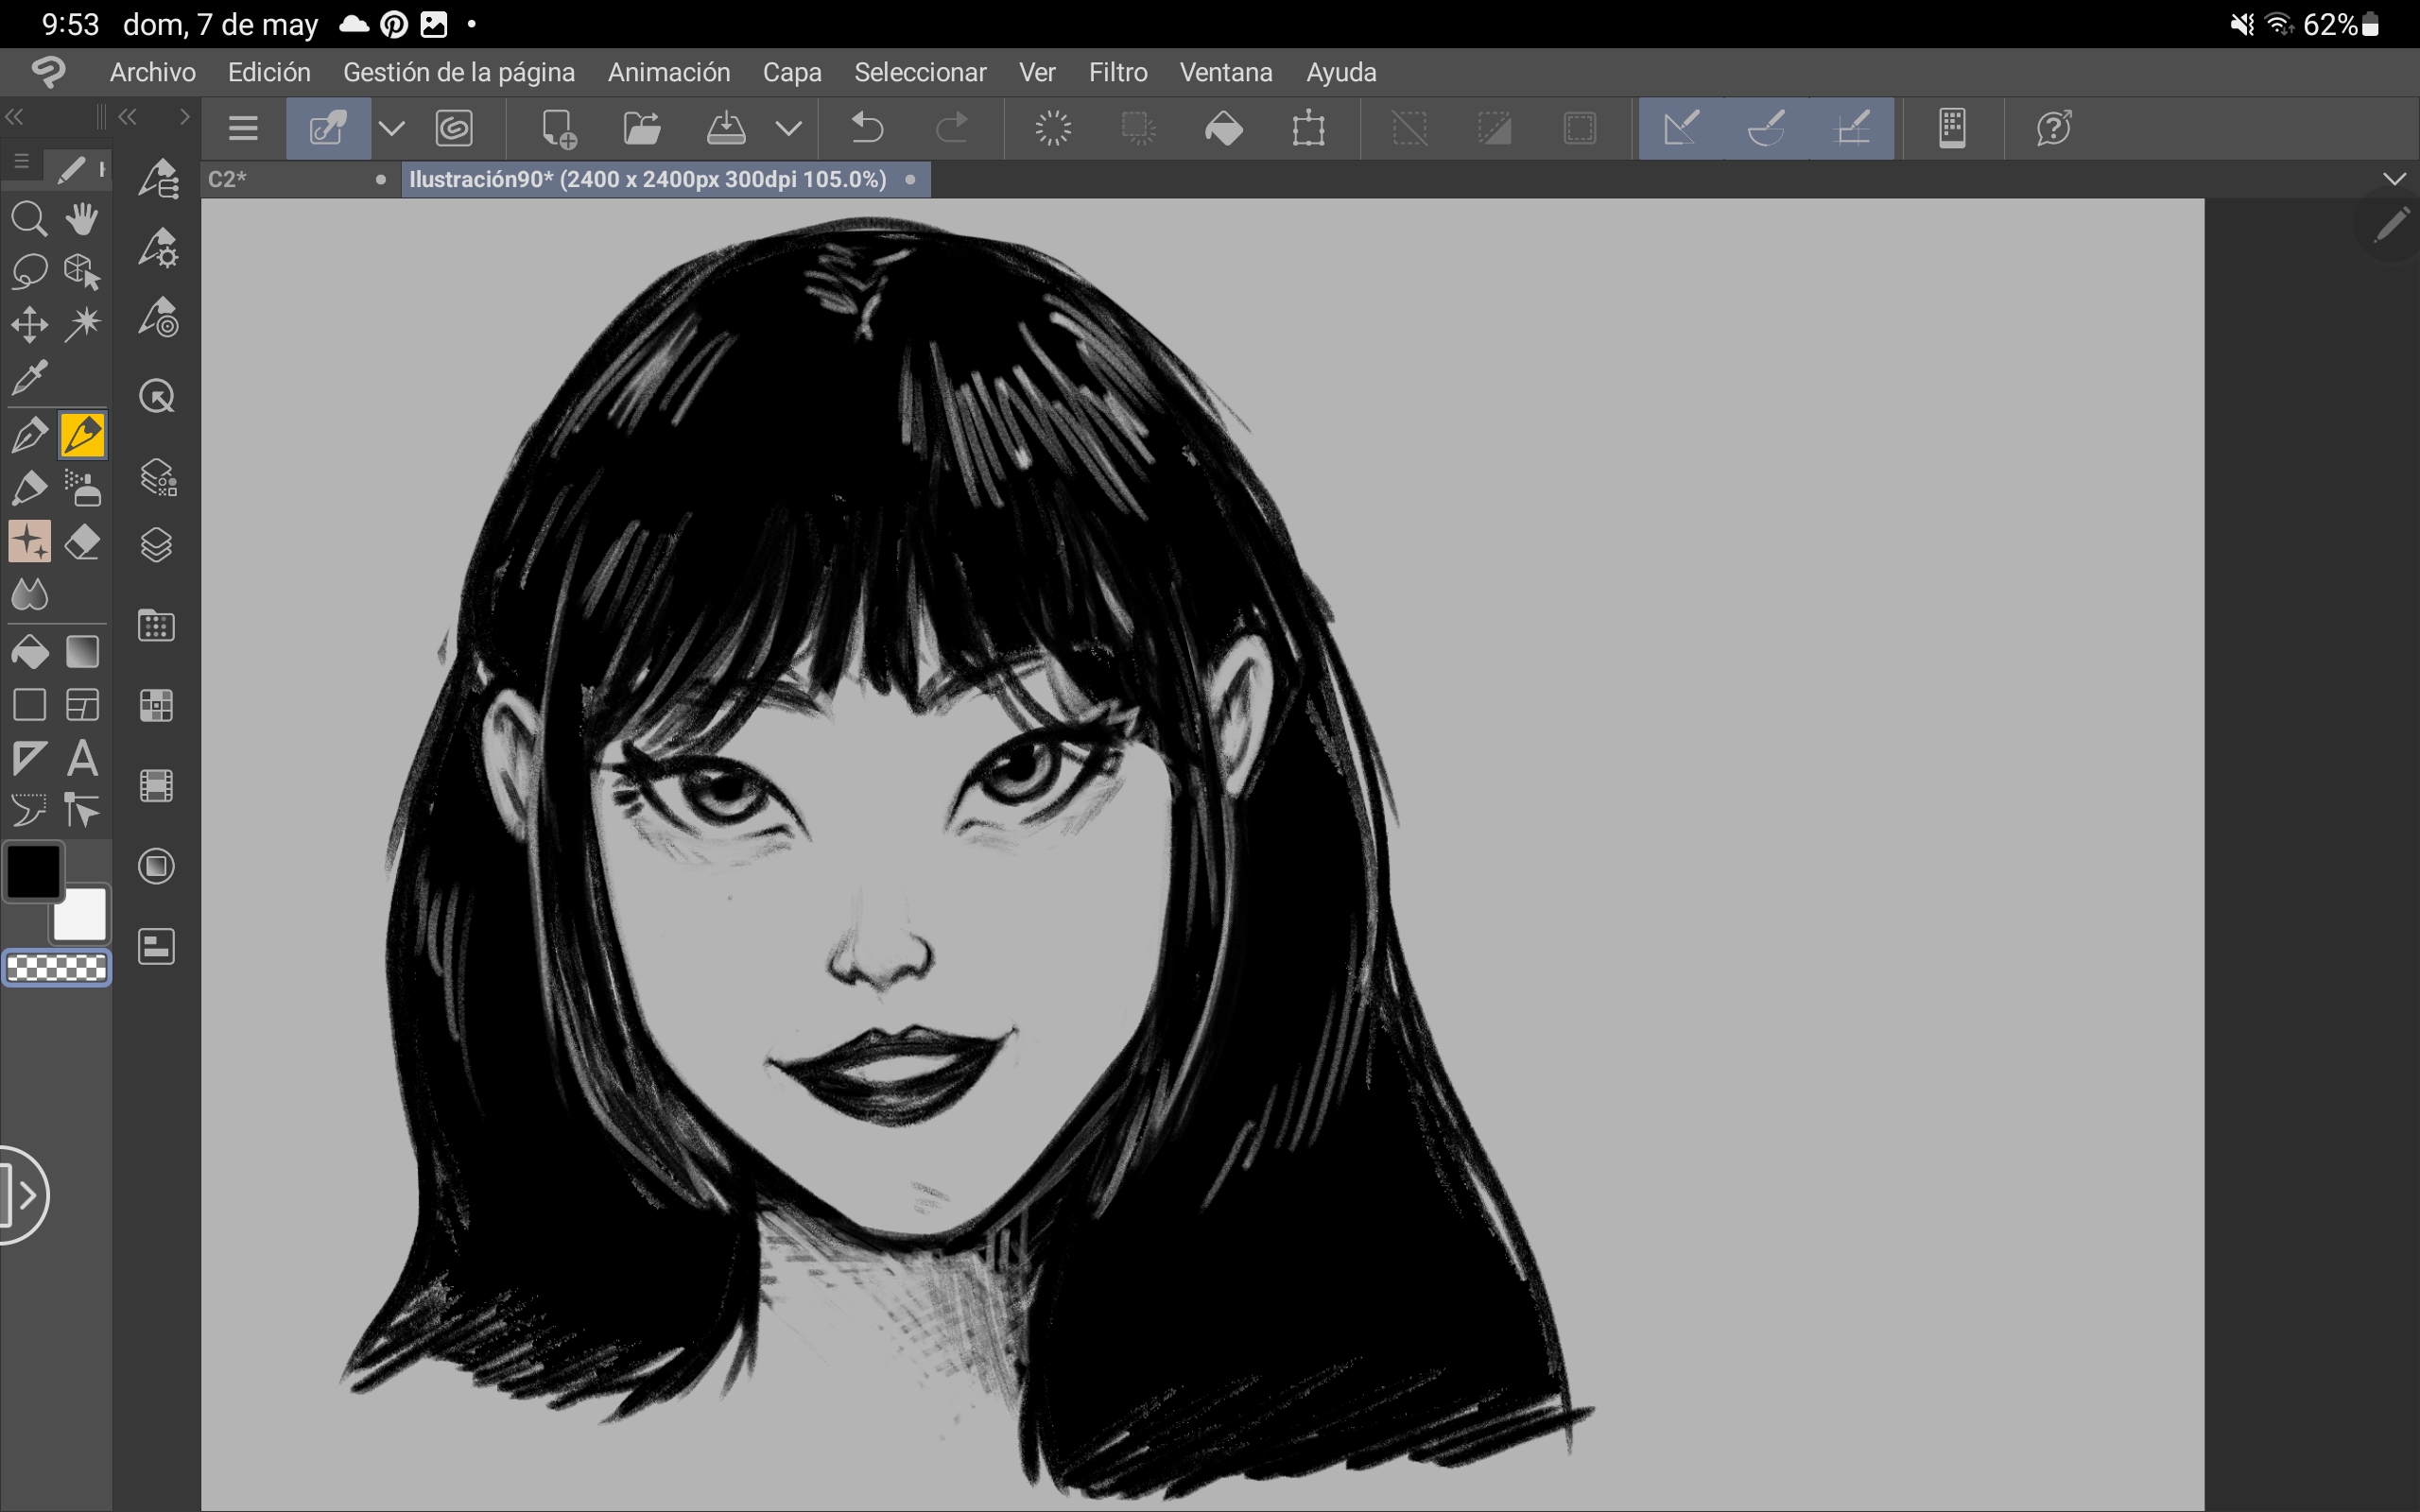Toggle Snap to grid
Screen dimensions: 2420x1512
pyautogui.click(x=1852, y=128)
